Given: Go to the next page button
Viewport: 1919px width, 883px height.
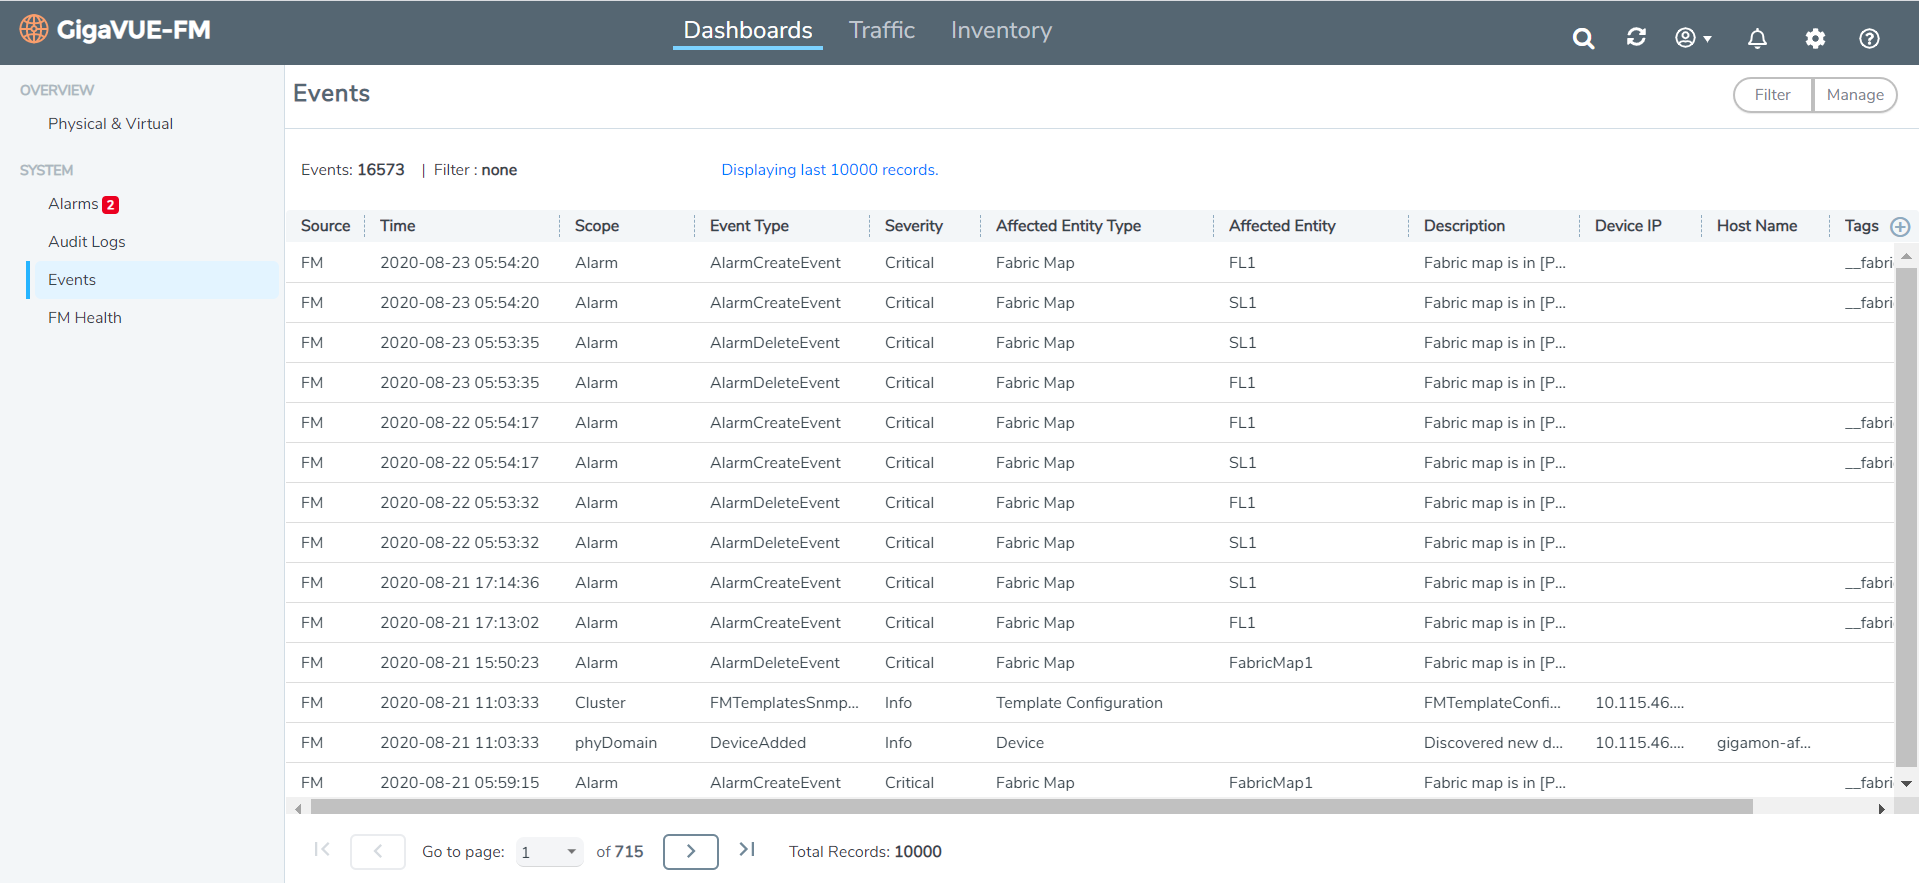Looking at the screenshot, I should tap(691, 851).
